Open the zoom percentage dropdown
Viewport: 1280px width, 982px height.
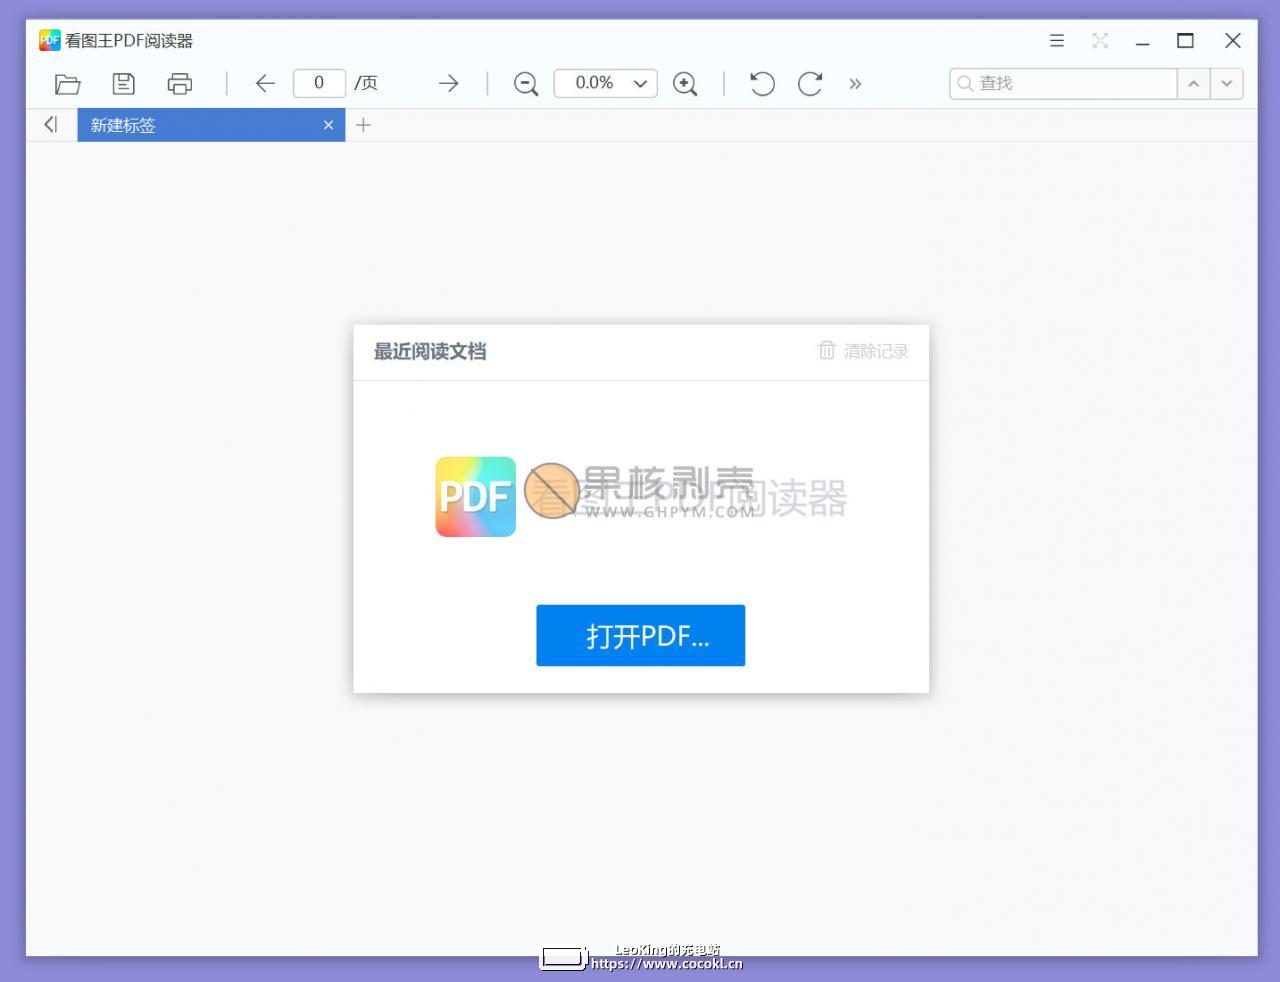605,83
